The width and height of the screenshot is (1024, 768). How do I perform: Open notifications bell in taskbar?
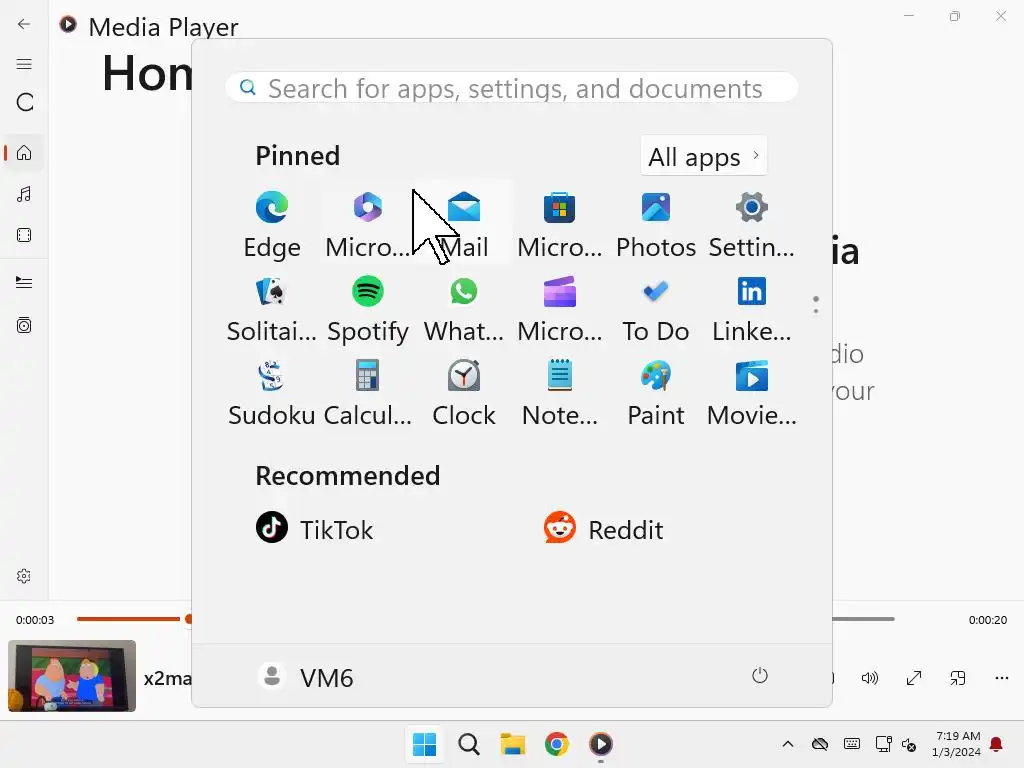[997, 744]
